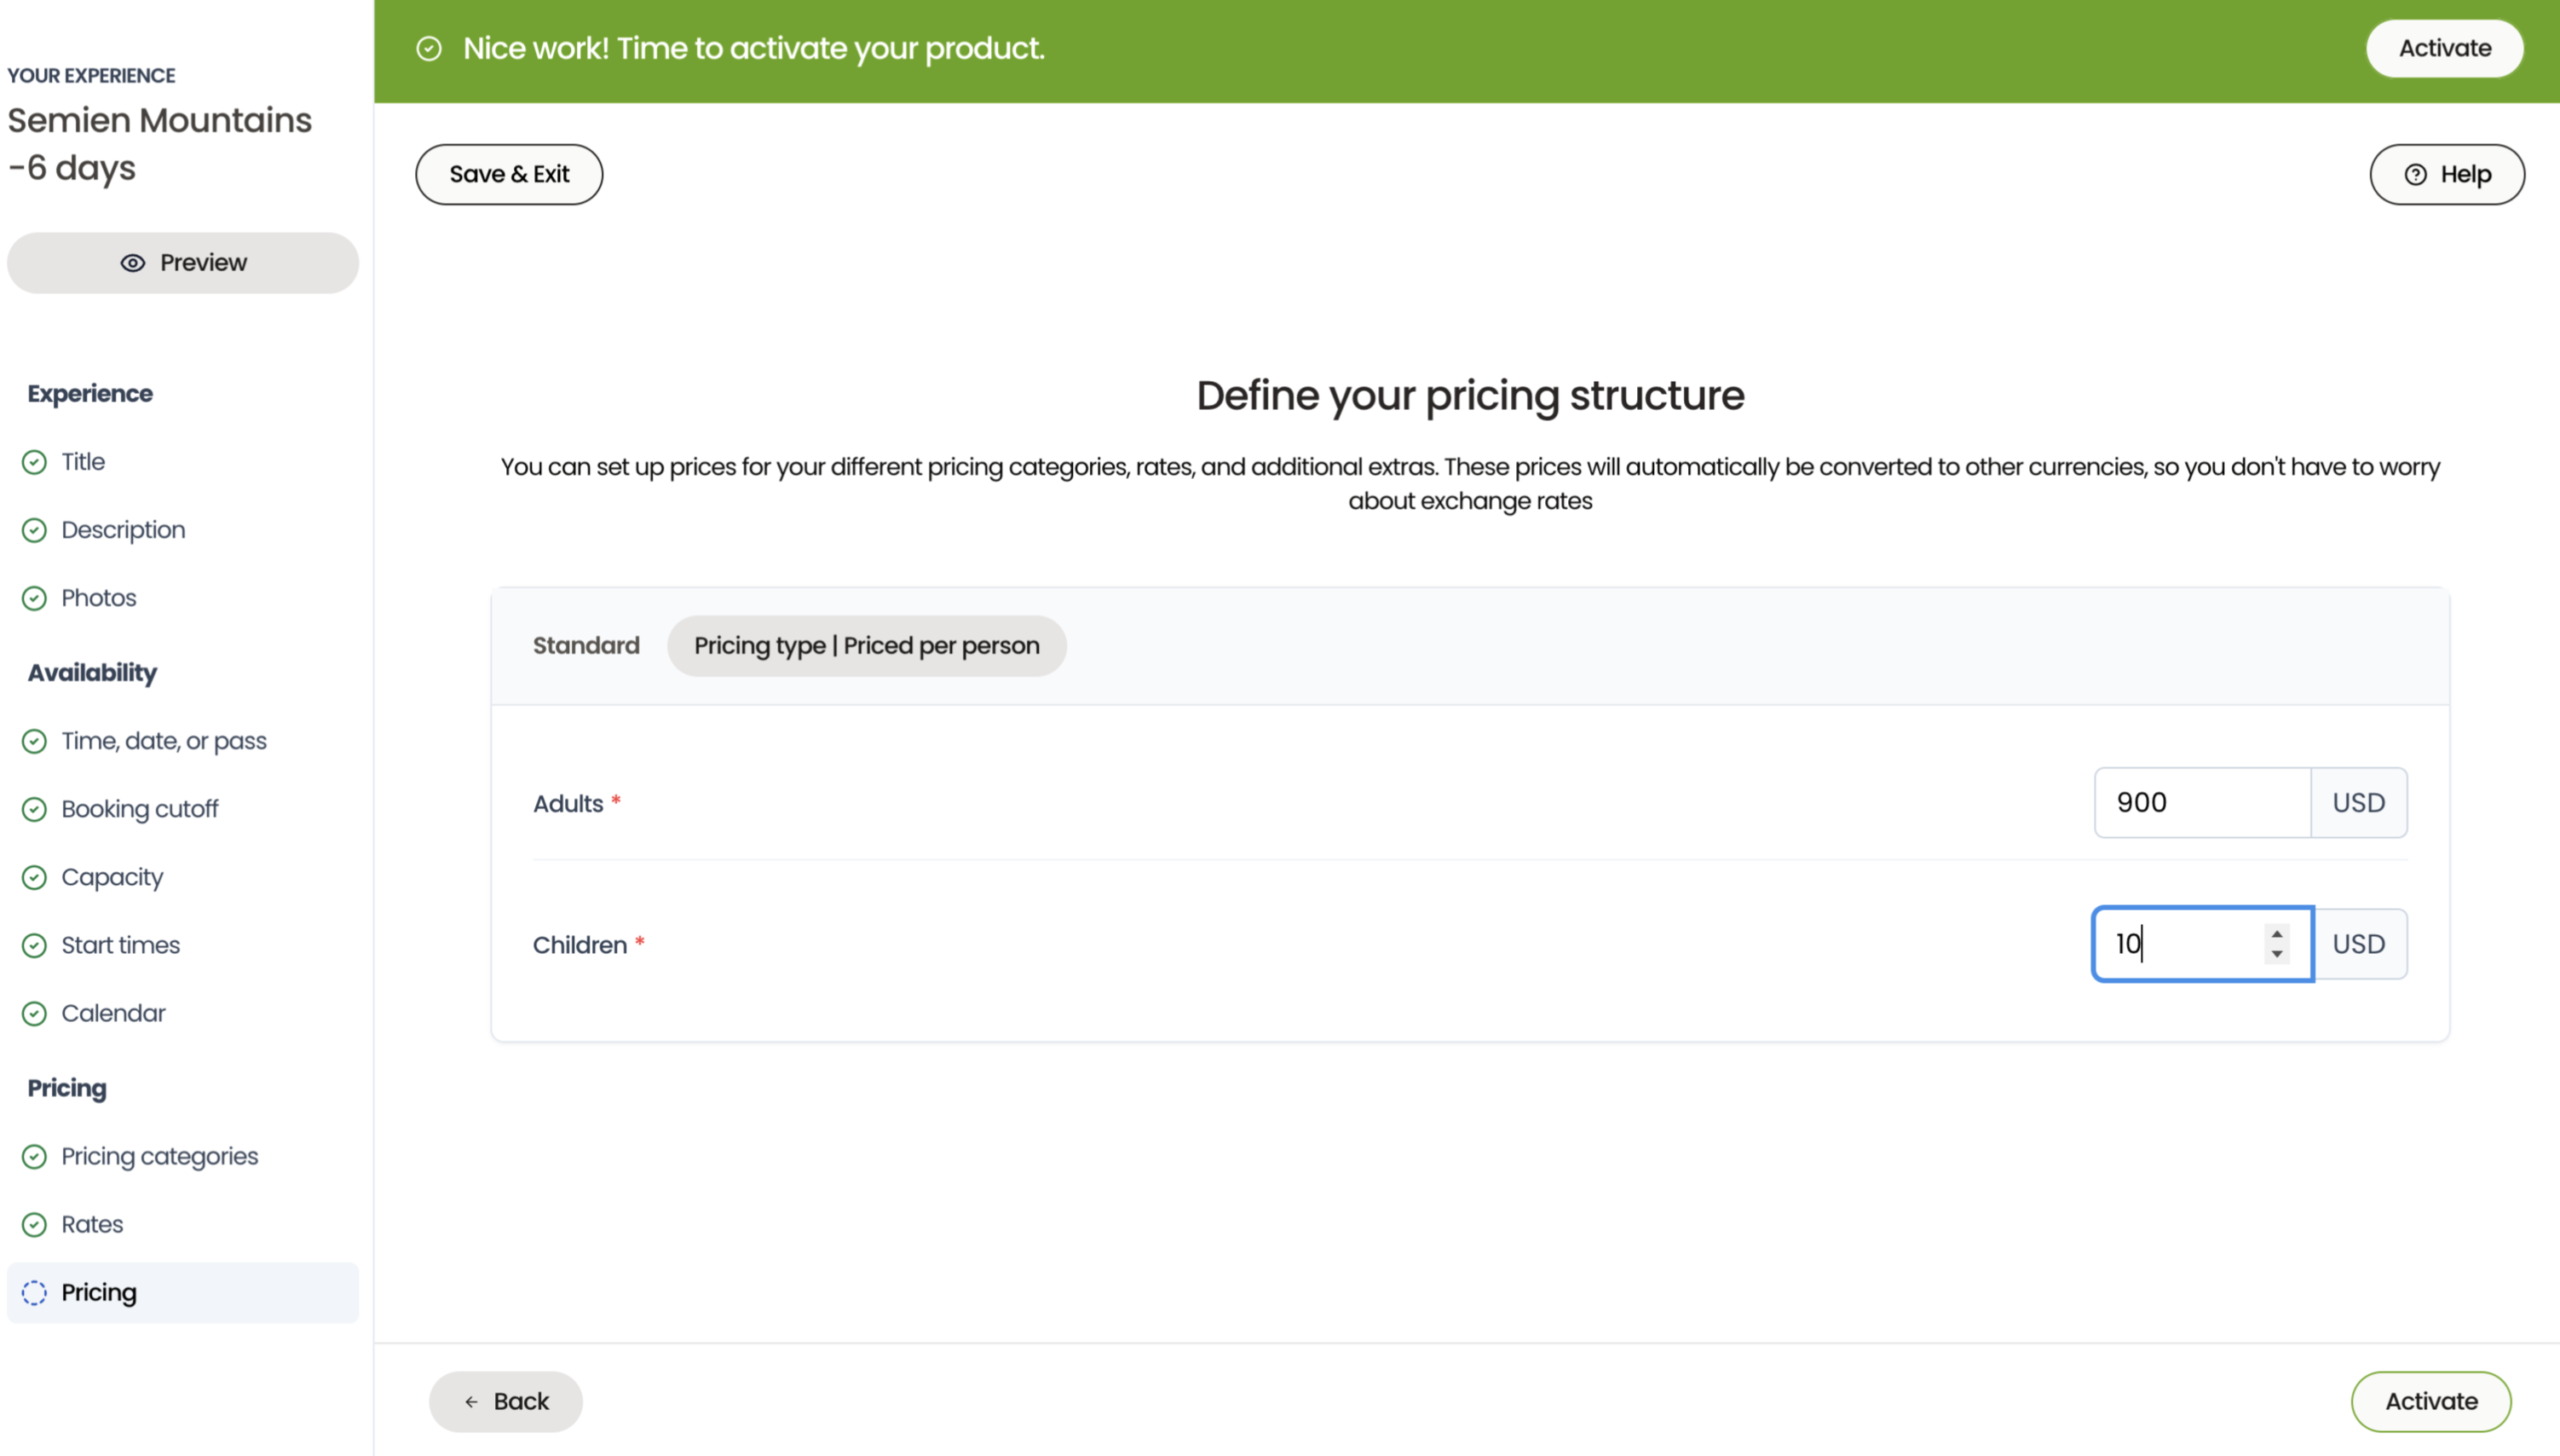The height and width of the screenshot is (1456, 2560).
Task: Click the checkmark icon beside Photos
Action: click(34, 598)
